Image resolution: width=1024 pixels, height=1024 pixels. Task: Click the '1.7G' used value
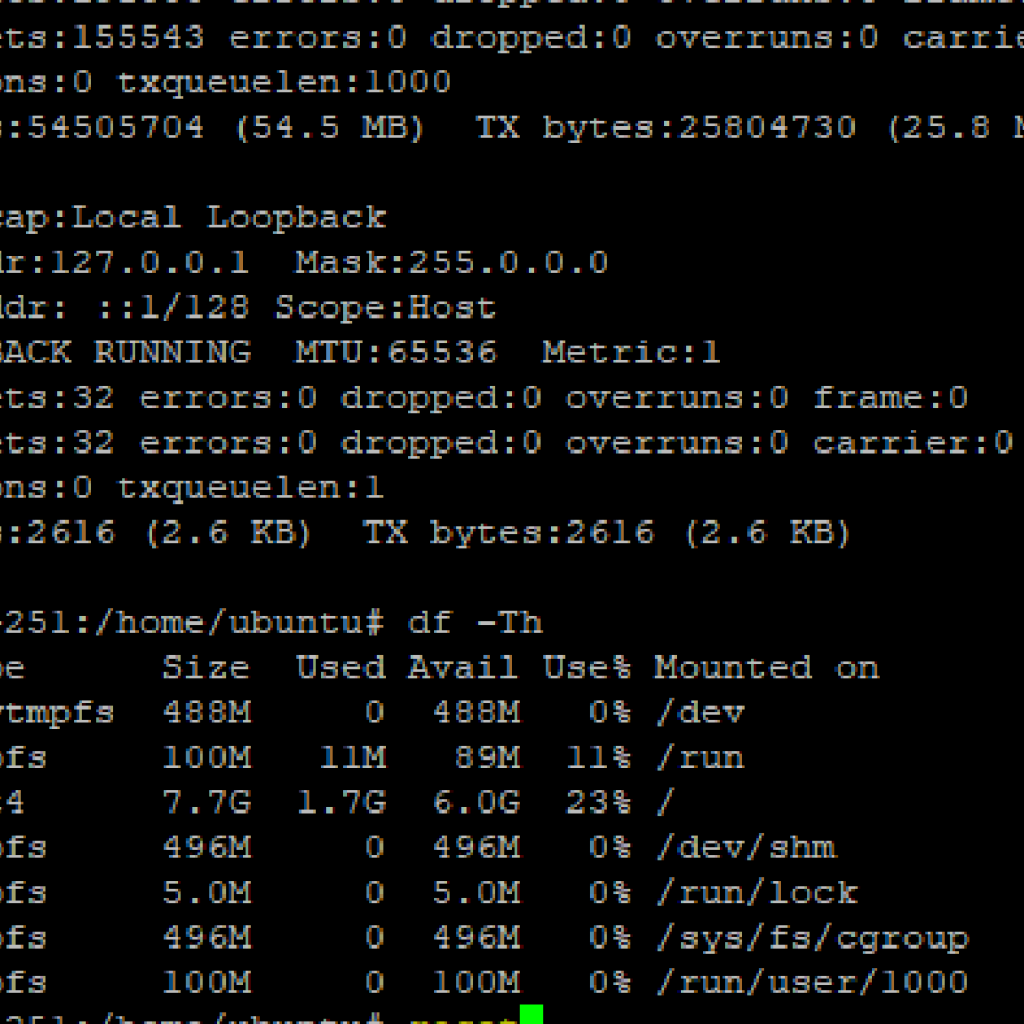click(342, 803)
